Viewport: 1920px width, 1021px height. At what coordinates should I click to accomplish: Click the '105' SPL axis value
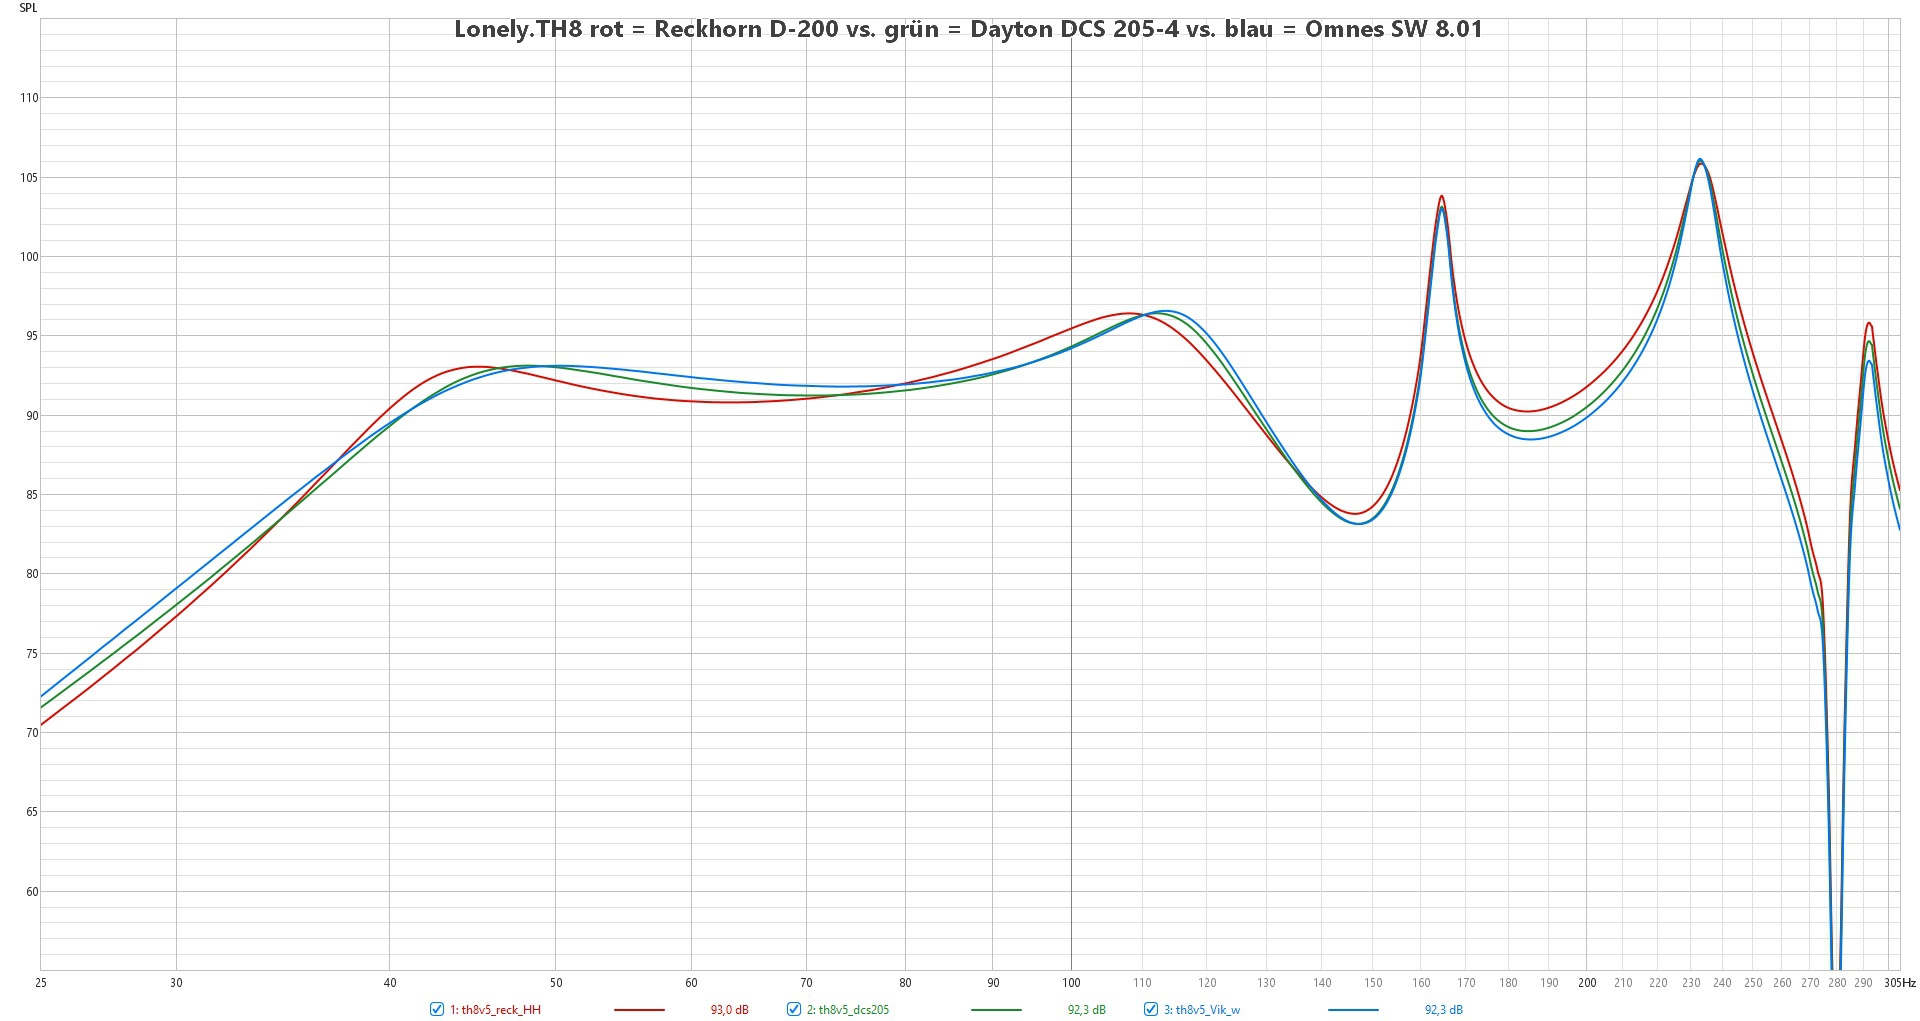pos(29,178)
